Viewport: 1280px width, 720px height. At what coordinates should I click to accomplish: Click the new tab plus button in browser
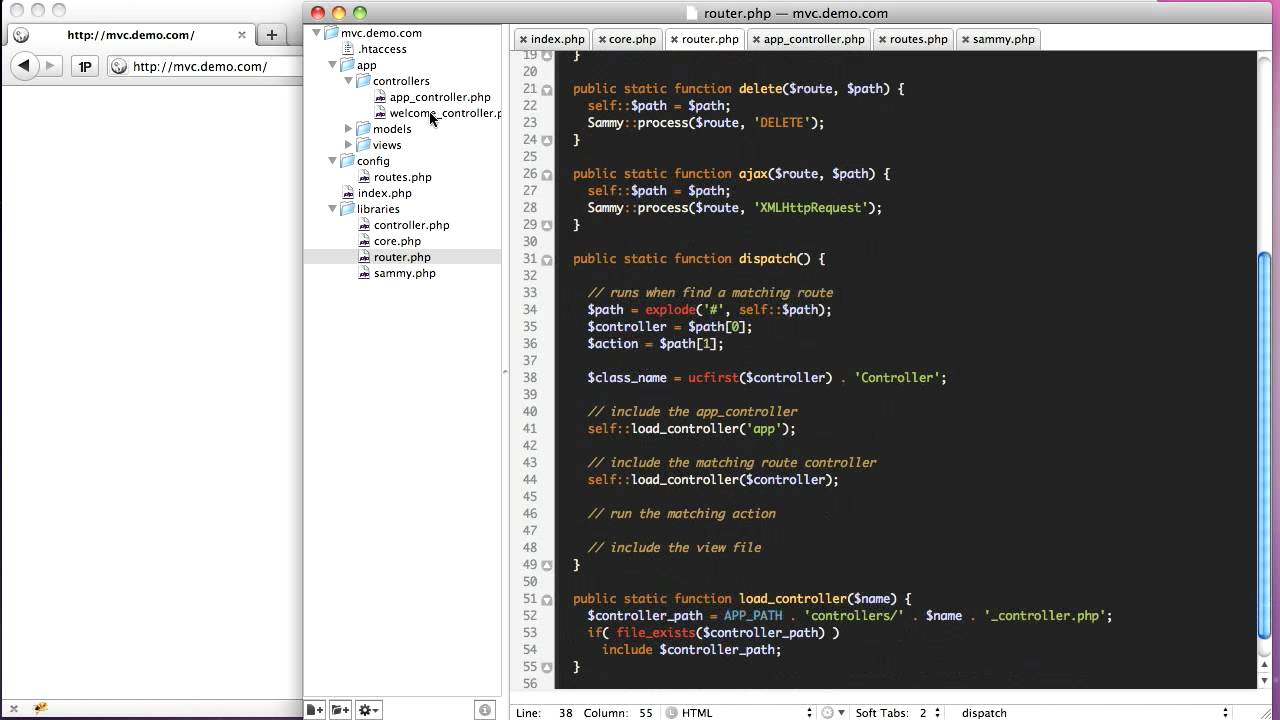(271, 34)
